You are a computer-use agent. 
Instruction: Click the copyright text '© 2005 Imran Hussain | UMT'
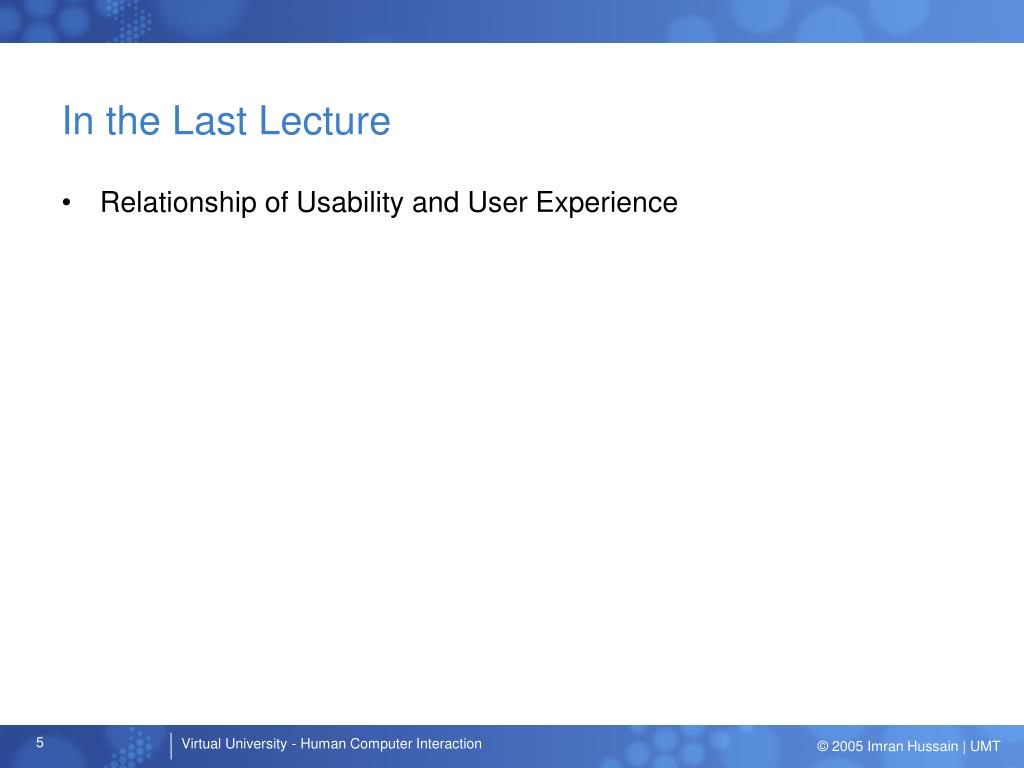908,746
